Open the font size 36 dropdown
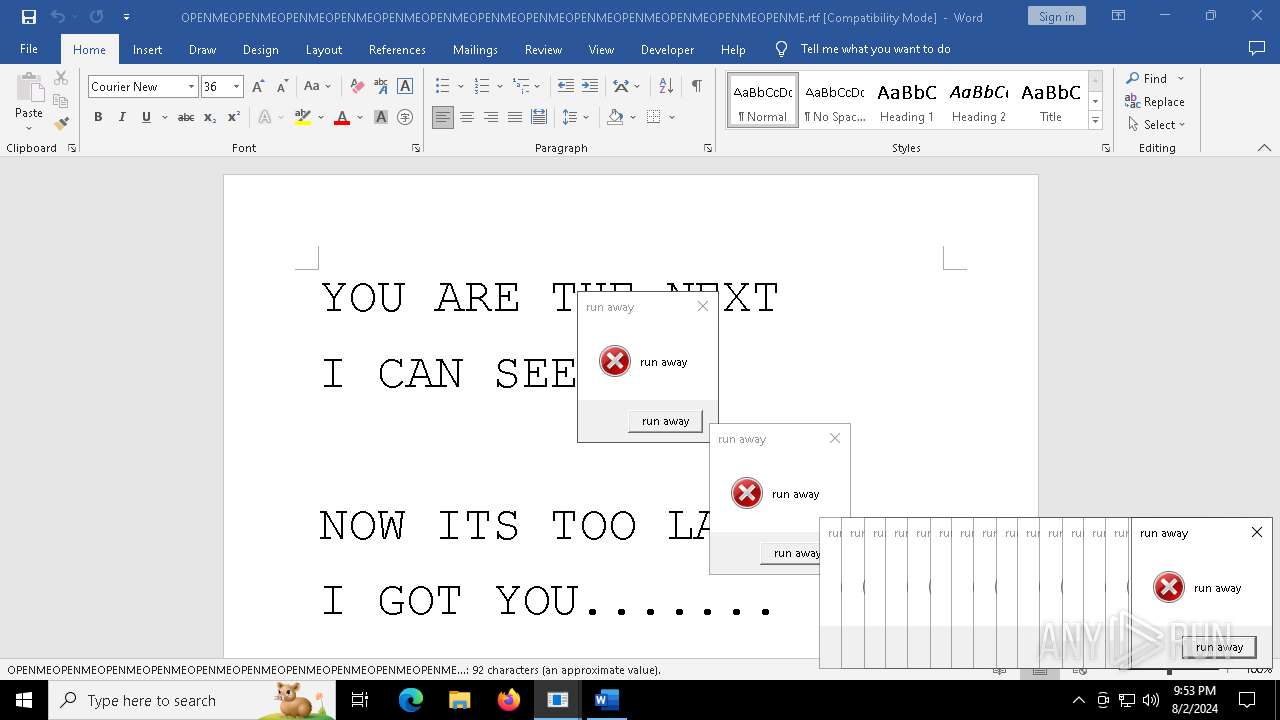This screenshot has height=720, width=1280. pyautogui.click(x=237, y=87)
